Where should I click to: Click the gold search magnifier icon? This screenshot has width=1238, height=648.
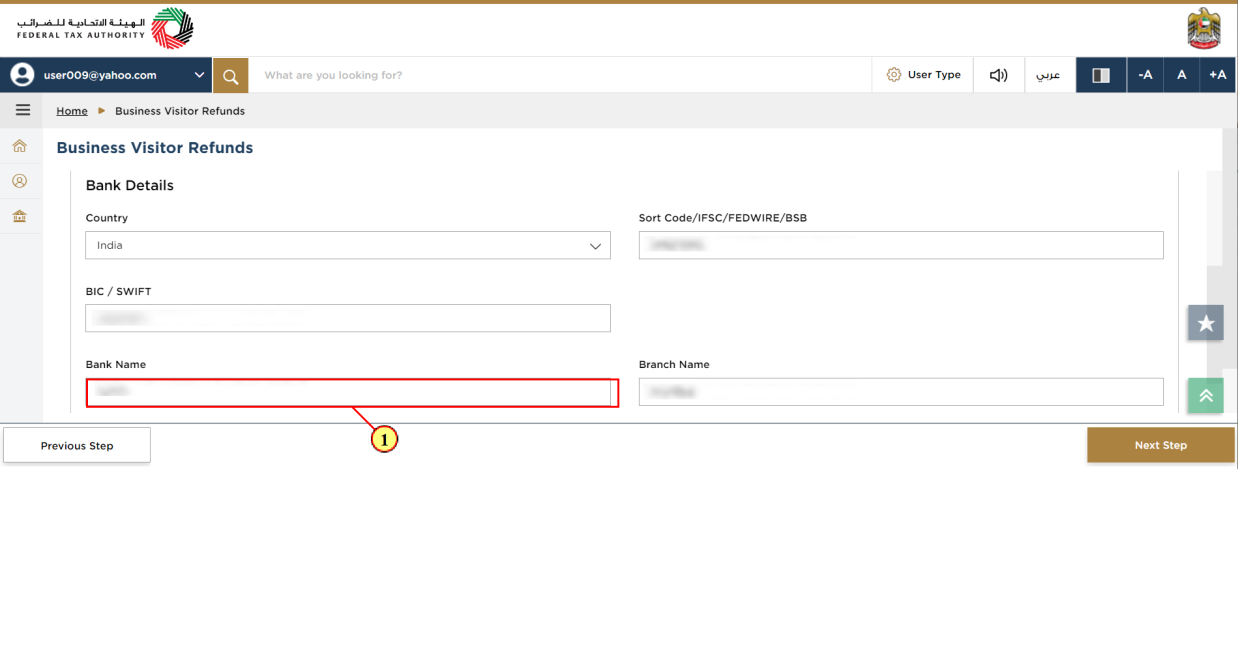point(230,75)
